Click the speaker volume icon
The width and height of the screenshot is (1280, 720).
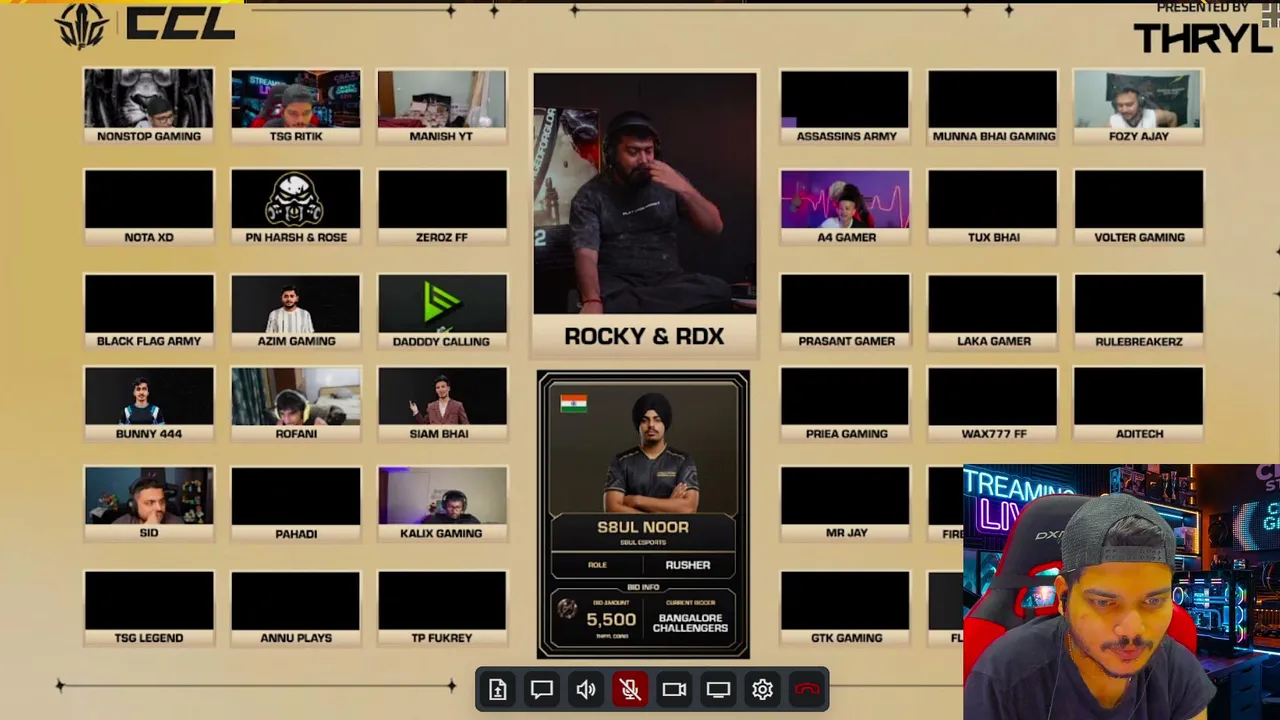586,689
